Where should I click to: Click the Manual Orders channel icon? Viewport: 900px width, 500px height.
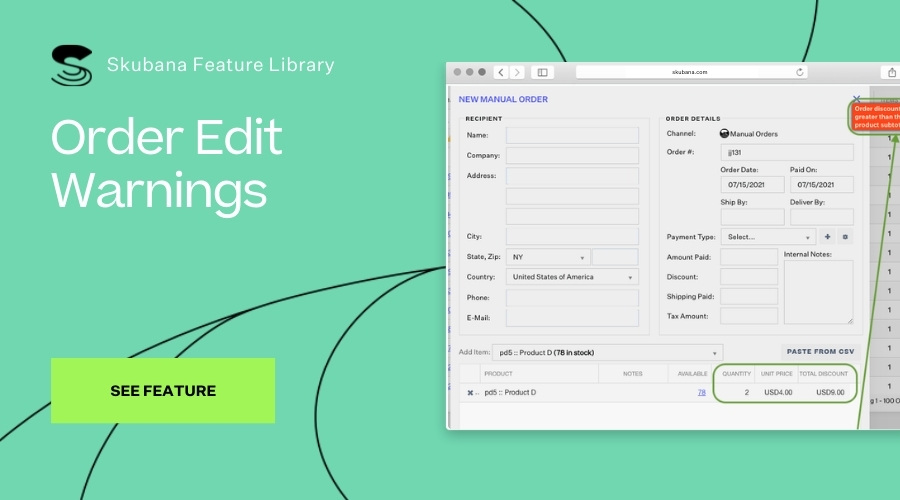724,134
